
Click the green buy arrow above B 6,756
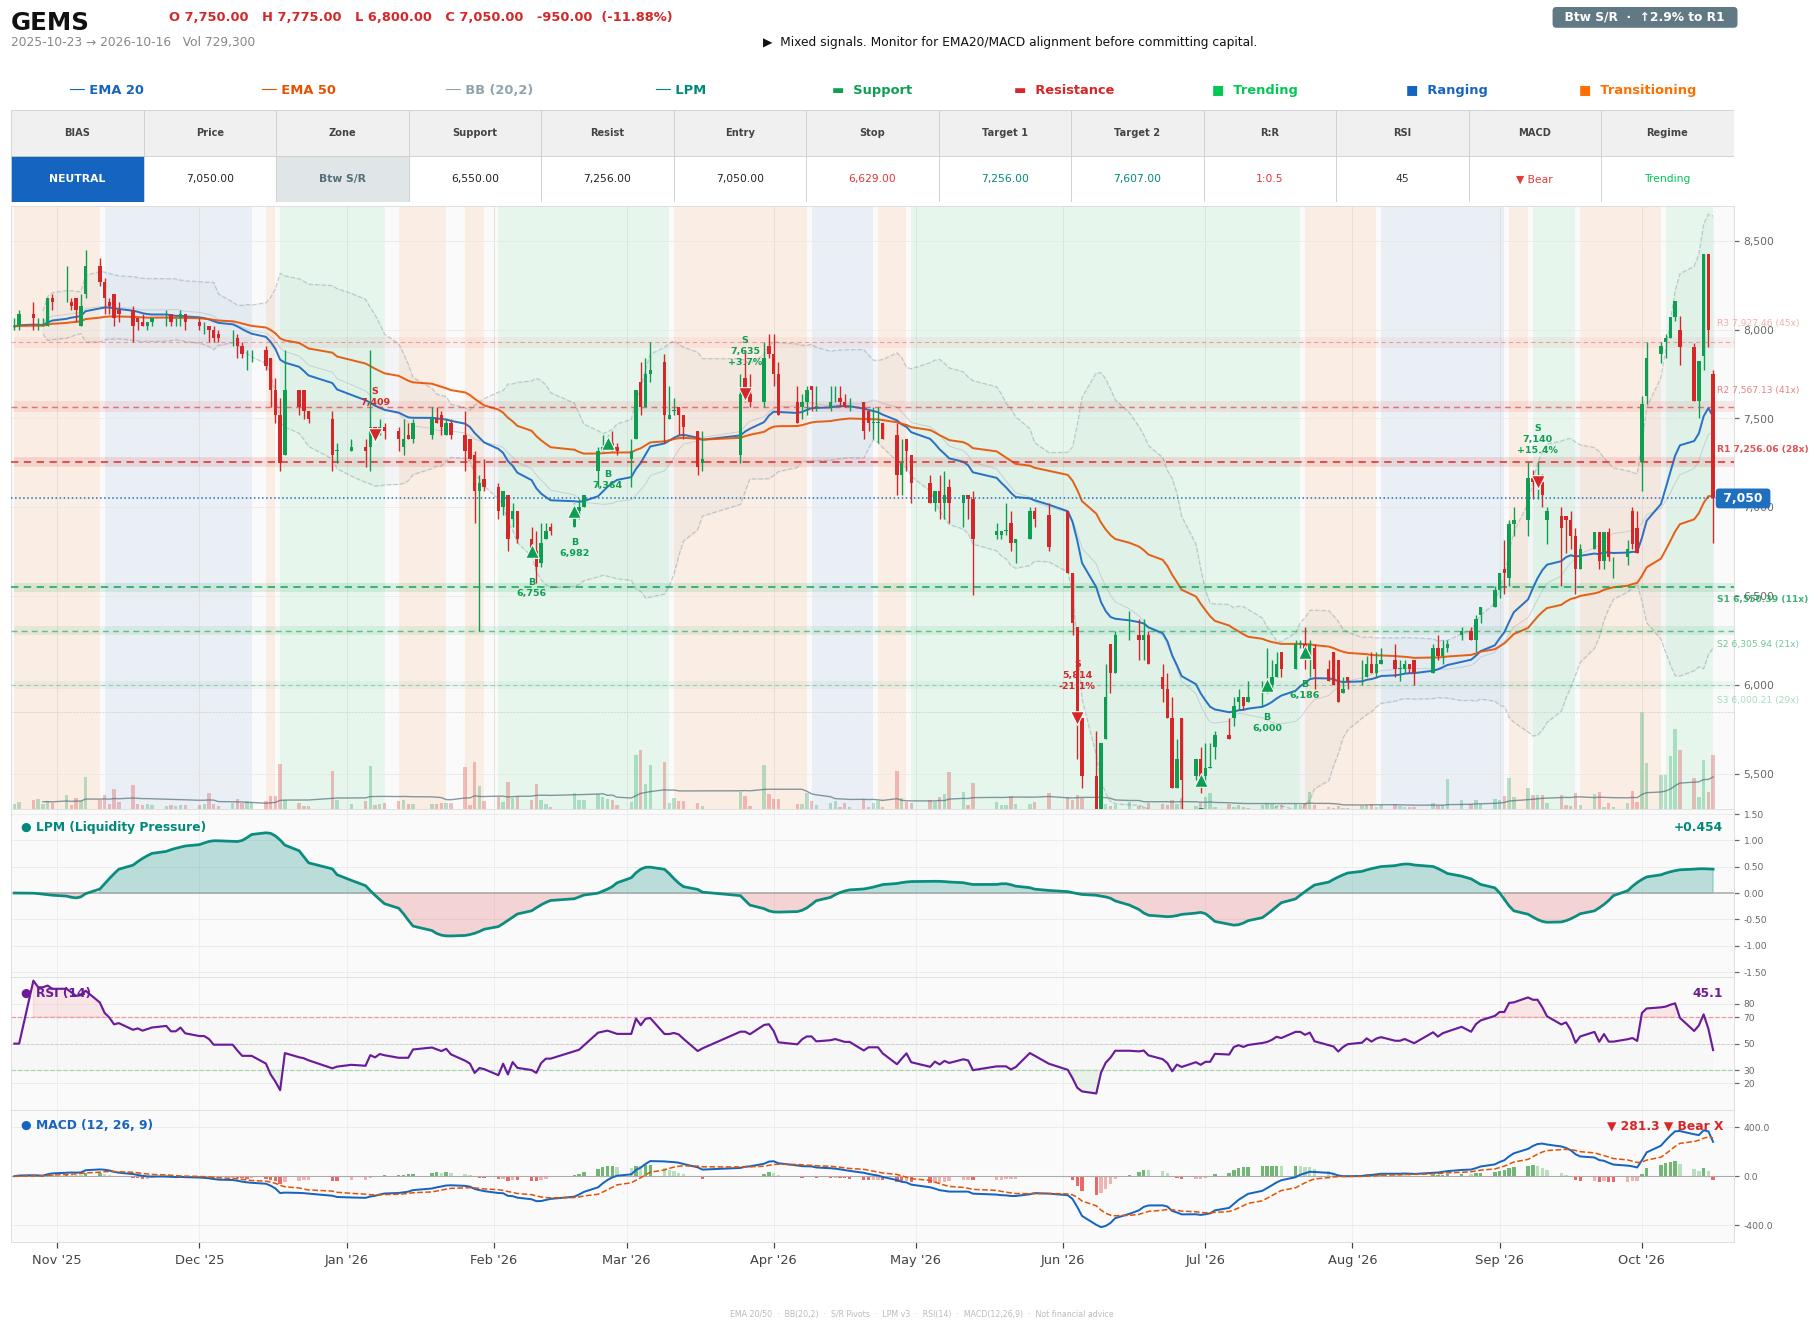coord(532,552)
